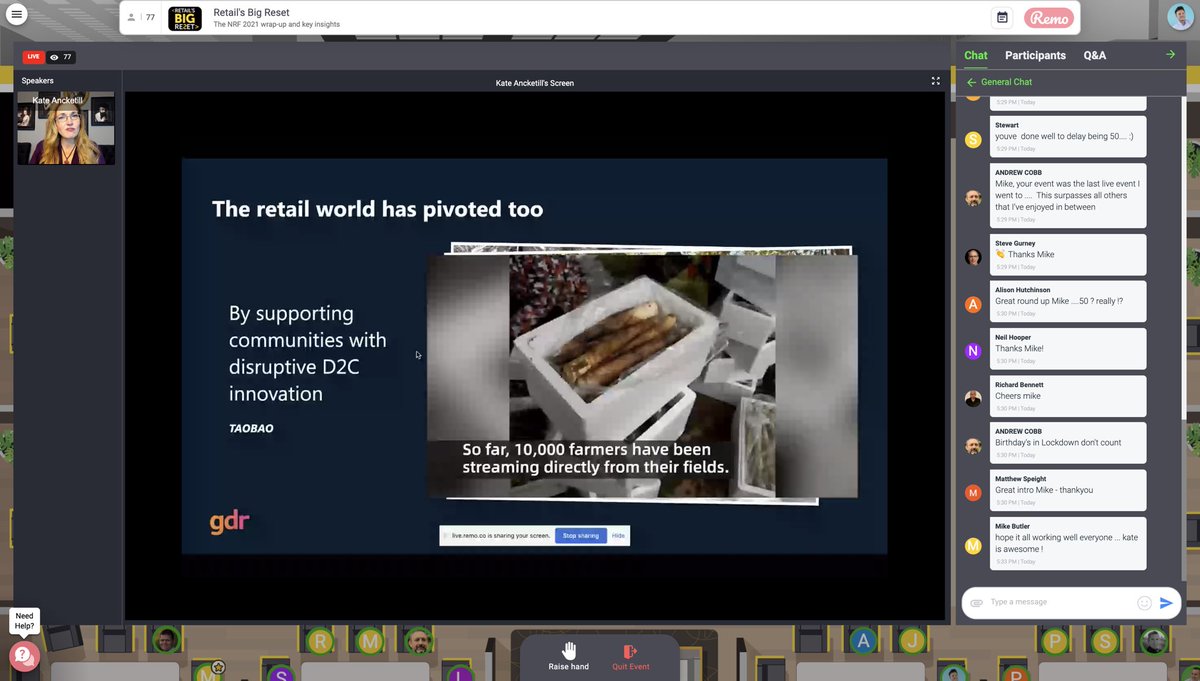Screen dimensions: 1200x681
Task: Switch to the Chat tab
Action: 975,55
